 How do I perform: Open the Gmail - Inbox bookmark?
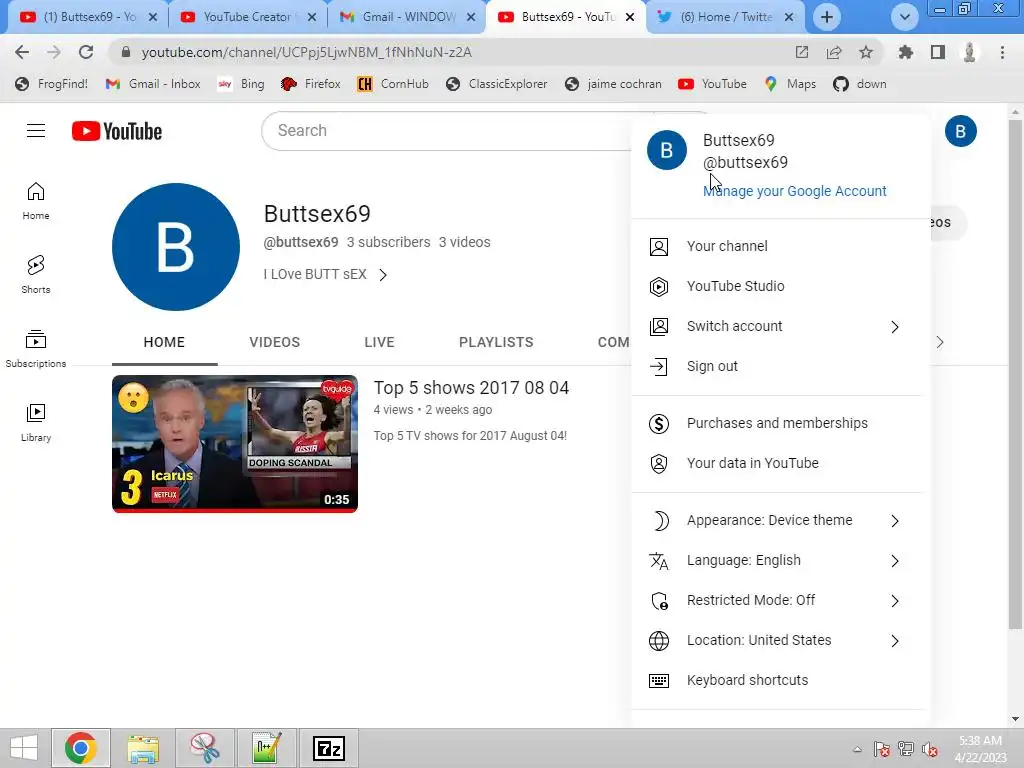[153, 84]
